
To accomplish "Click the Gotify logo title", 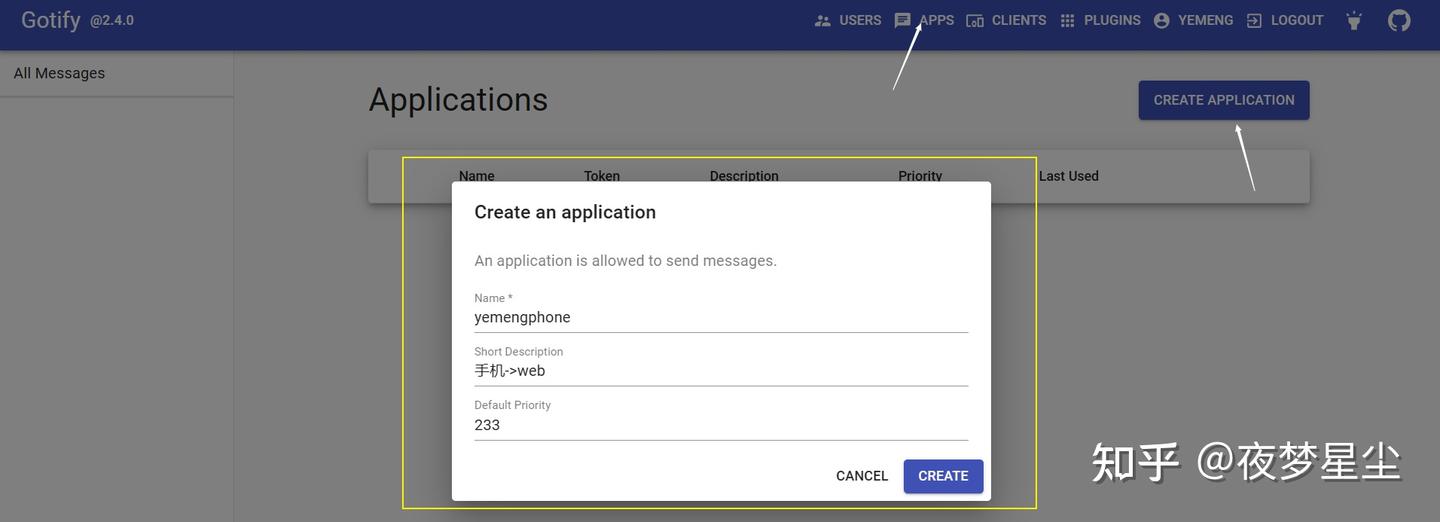I will [x=51, y=20].
